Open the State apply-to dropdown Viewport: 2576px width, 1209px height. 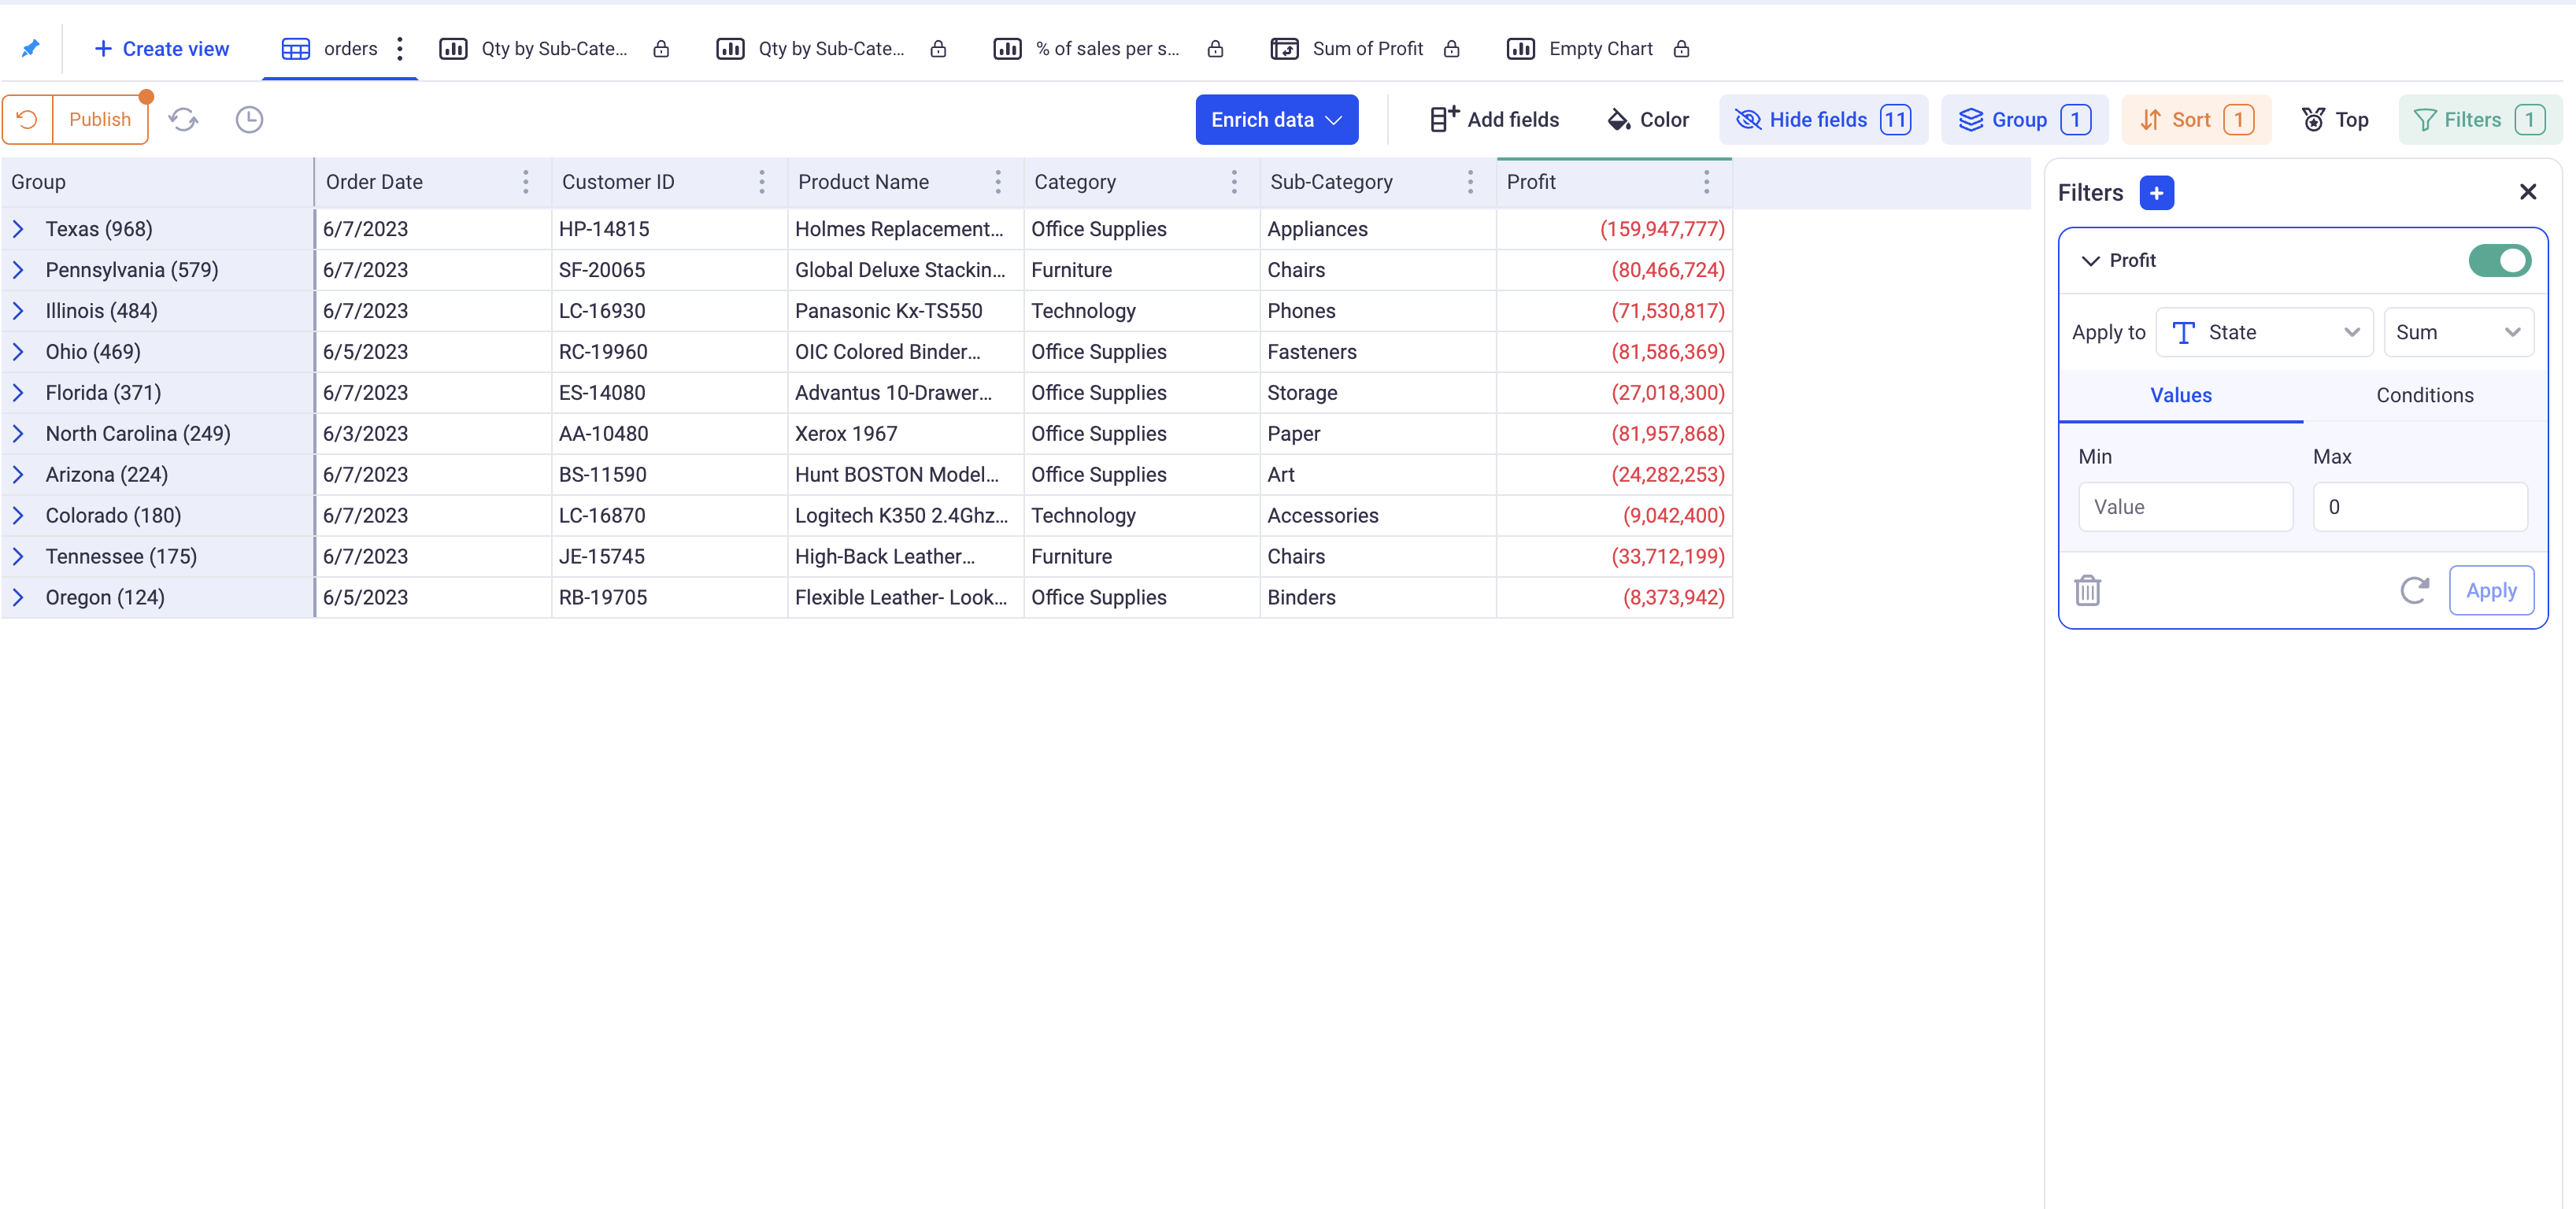(2264, 333)
